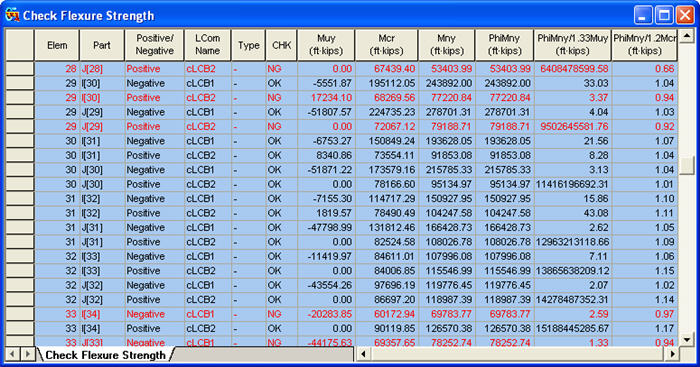This screenshot has width=700, height=367.
Task: Select Mcr value 73554.11 cell
Action: (x=387, y=155)
